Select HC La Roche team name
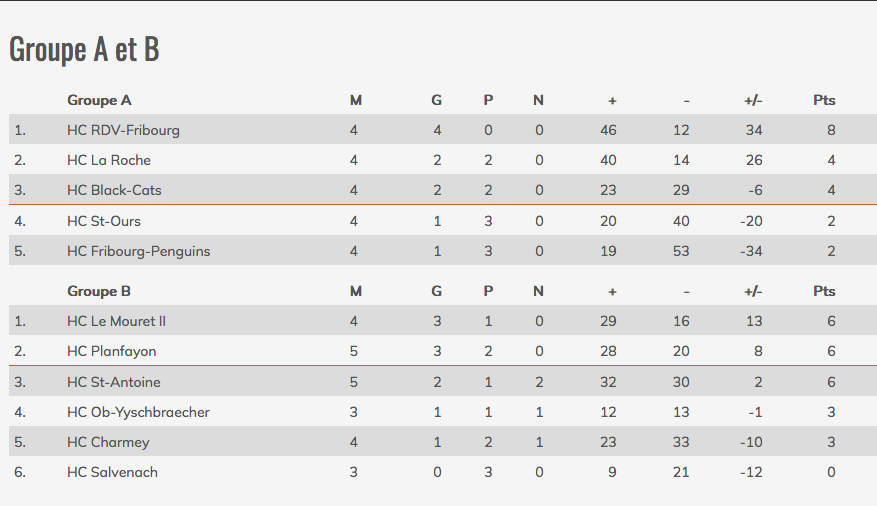Viewport: 877px width, 506px height. [109, 160]
